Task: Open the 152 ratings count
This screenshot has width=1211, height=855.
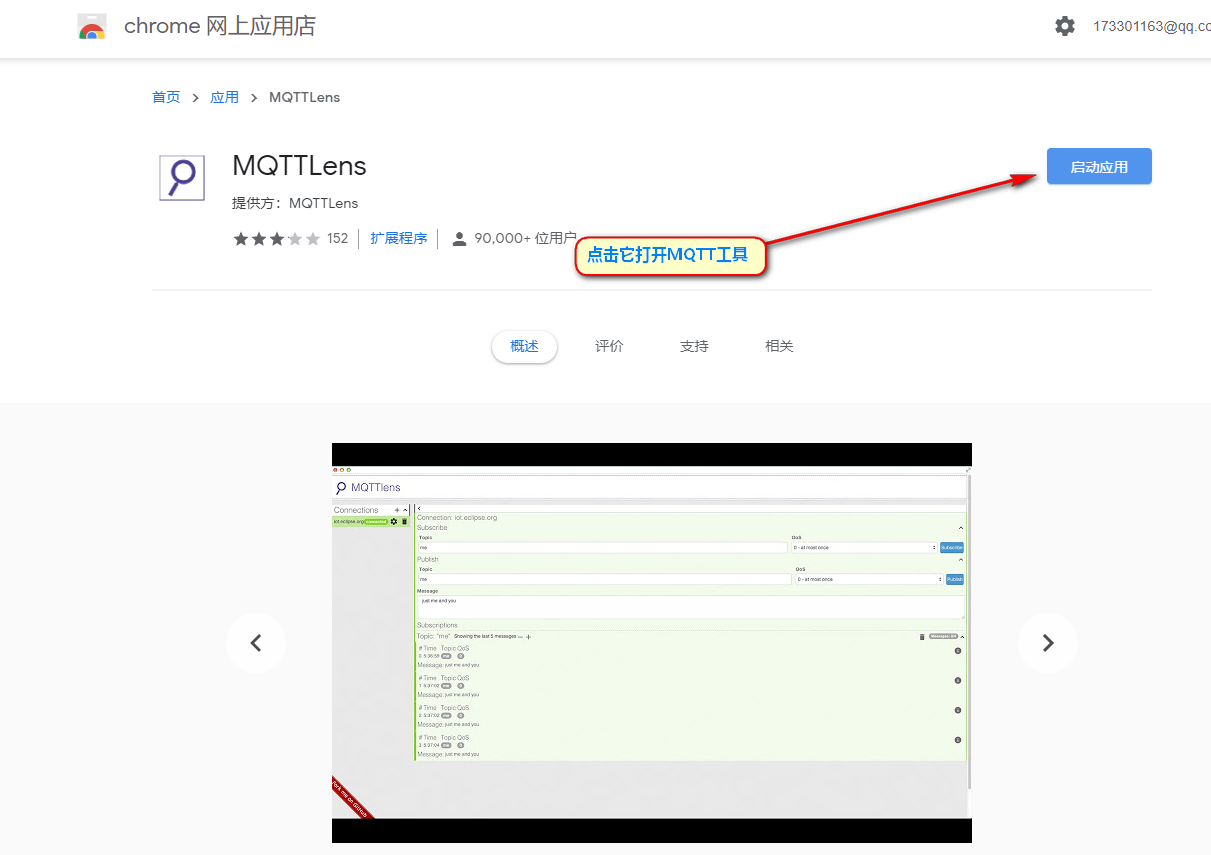Action: pyautogui.click(x=337, y=238)
